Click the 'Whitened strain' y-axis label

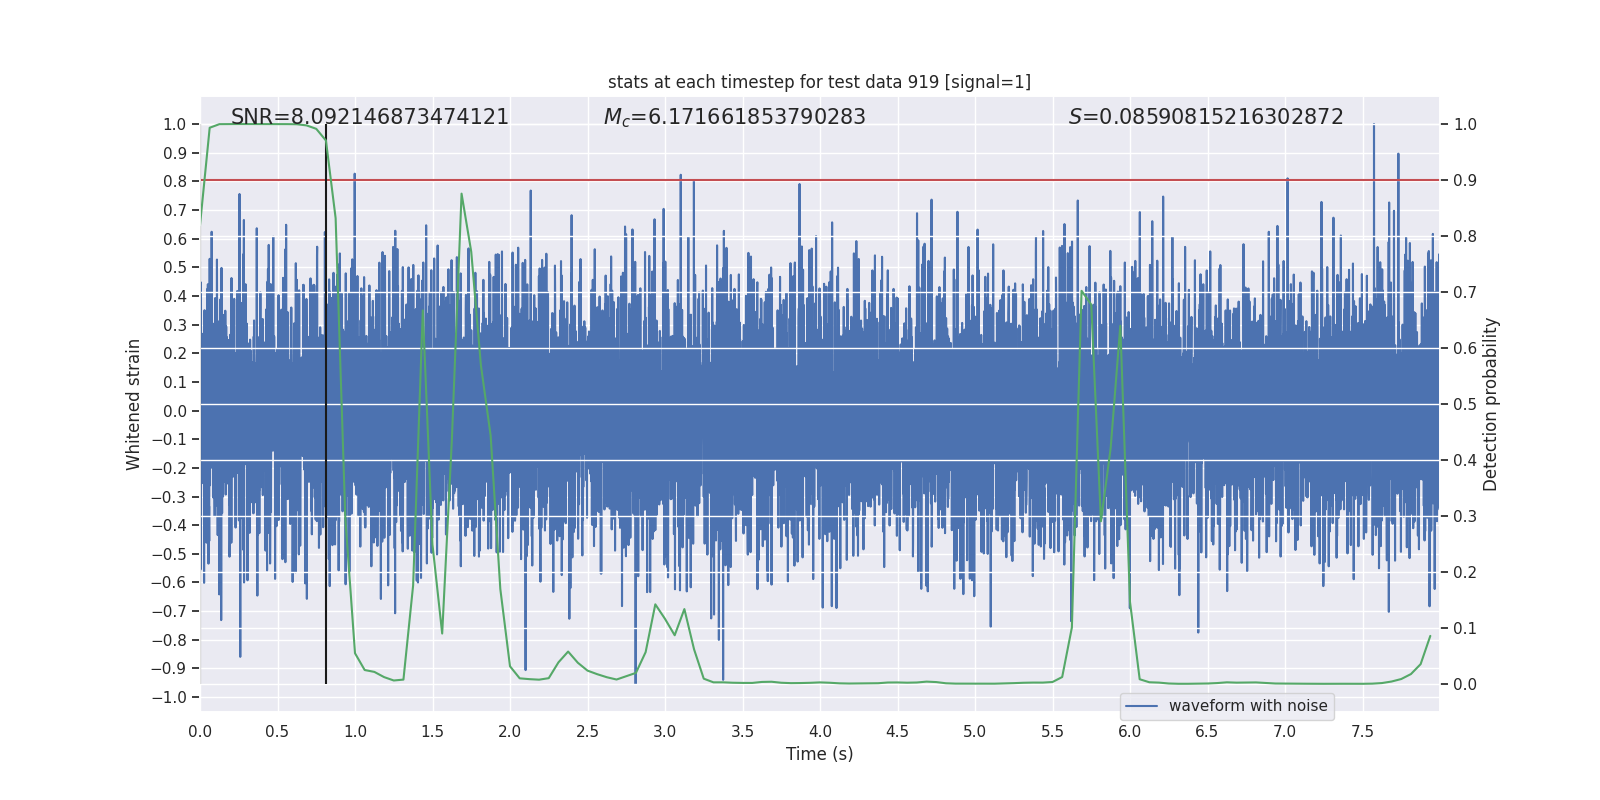[133, 404]
